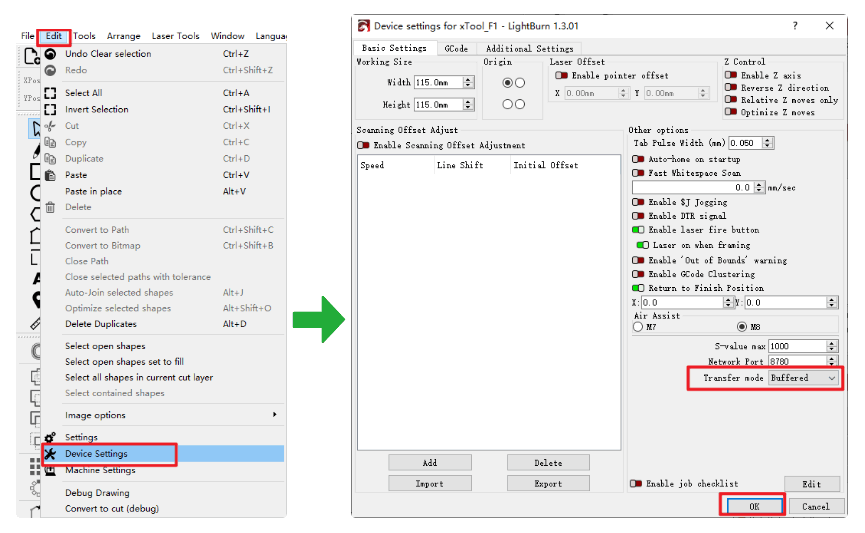Click the Invert Selection icon
Viewport: 865px width, 533px height.
[50, 109]
